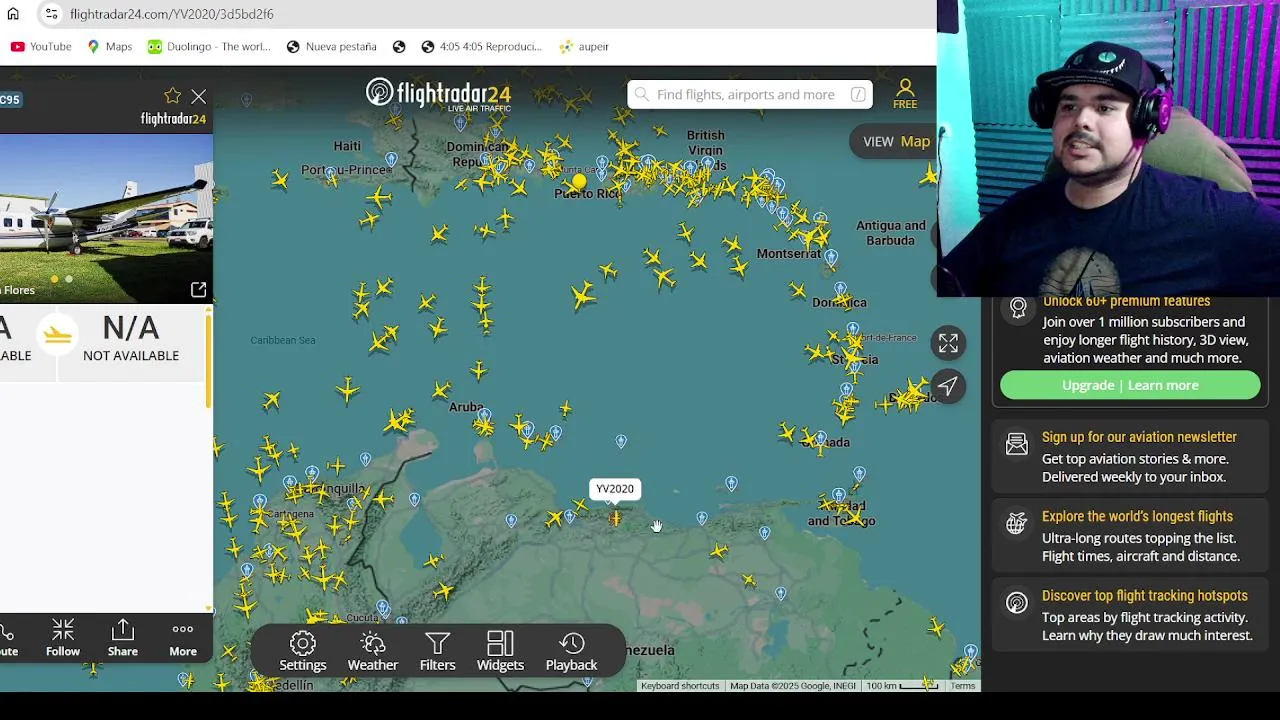
Task: Click the globe icon for longest flights
Action: point(1017,523)
